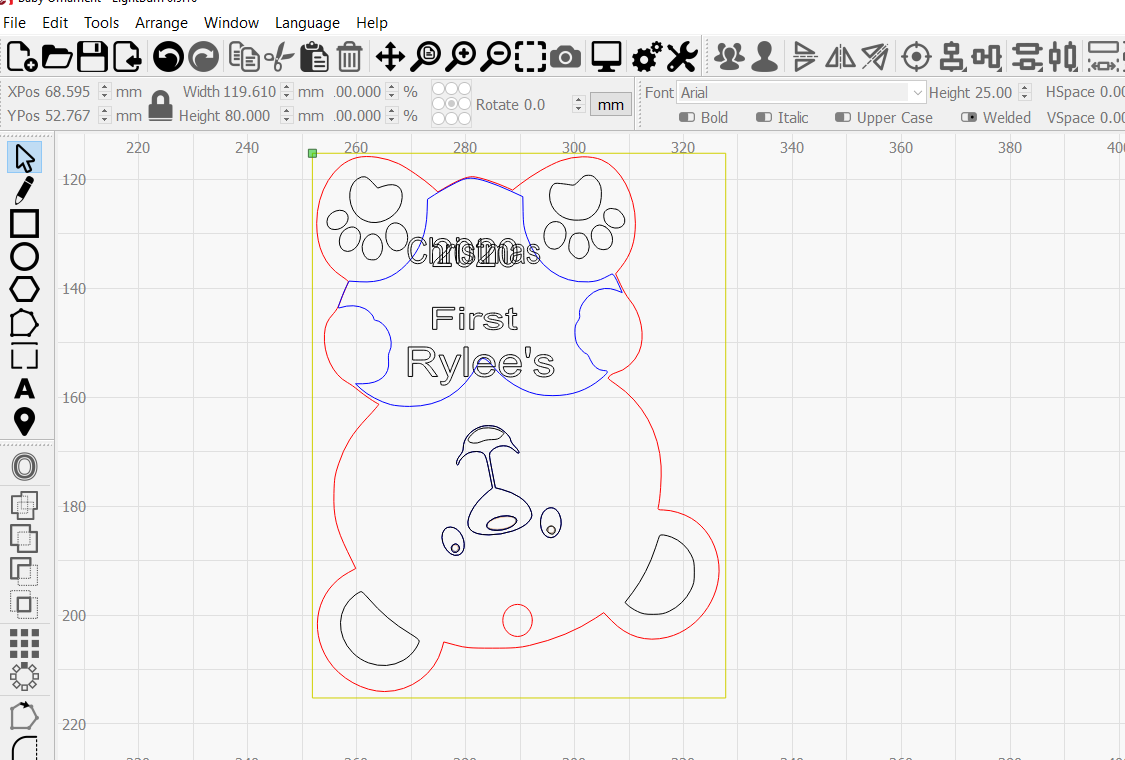The image size is (1125, 760).
Task: Zoom in on the workspace
Action: click(461, 57)
